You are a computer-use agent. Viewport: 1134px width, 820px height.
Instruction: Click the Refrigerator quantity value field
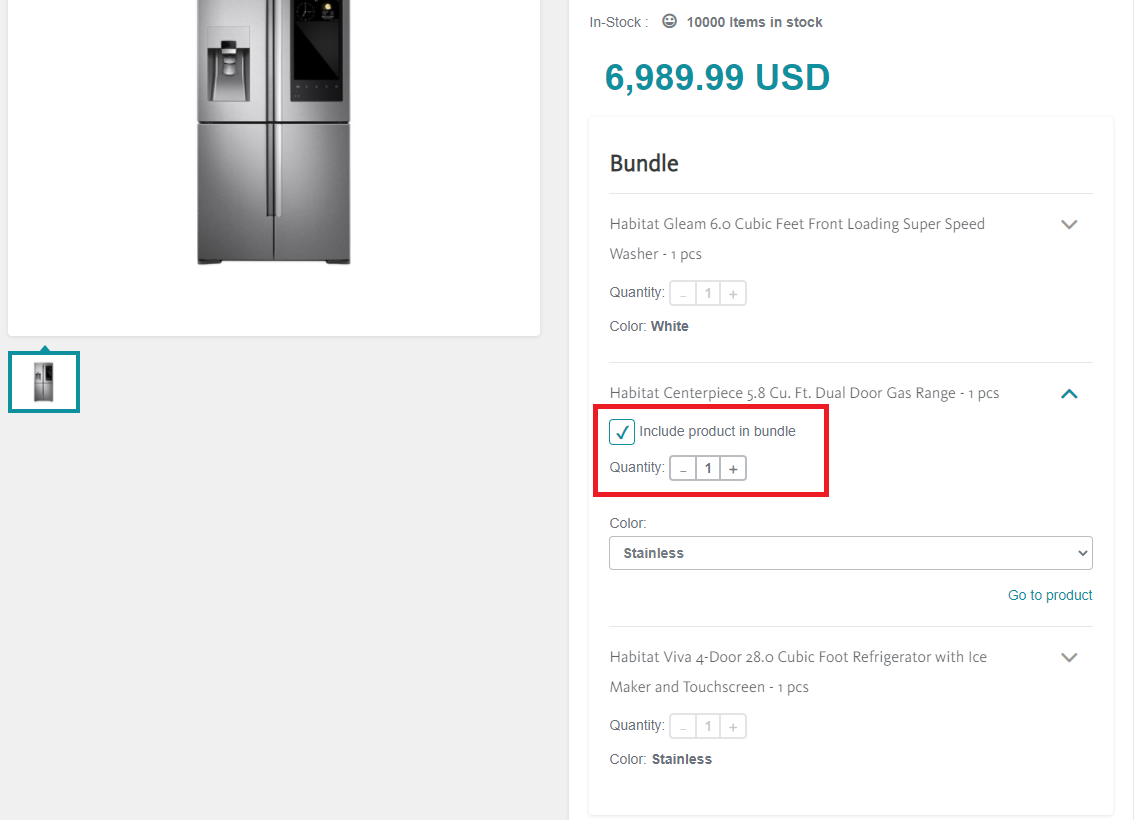pyautogui.click(x=708, y=727)
